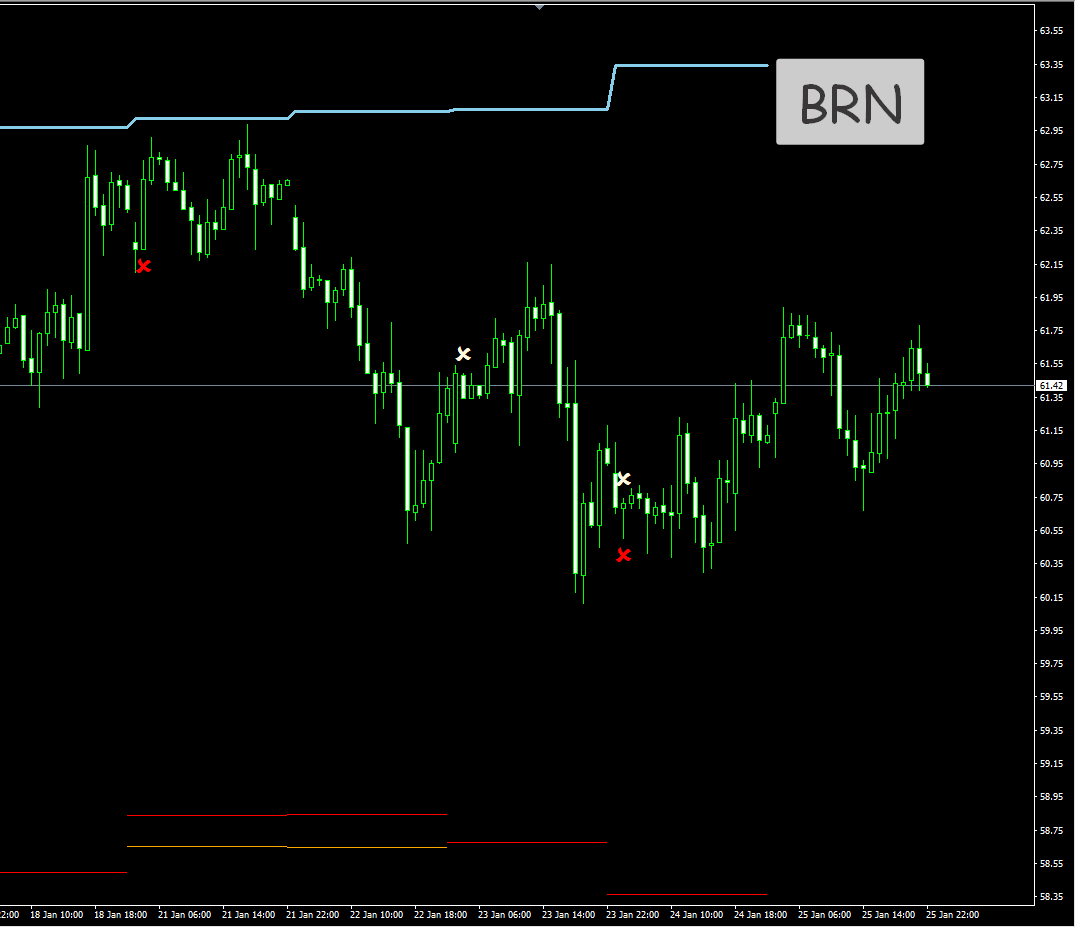Screen dimensions: 1075x928
Task: Click price scale value 62.35
Action: click(1051, 230)
